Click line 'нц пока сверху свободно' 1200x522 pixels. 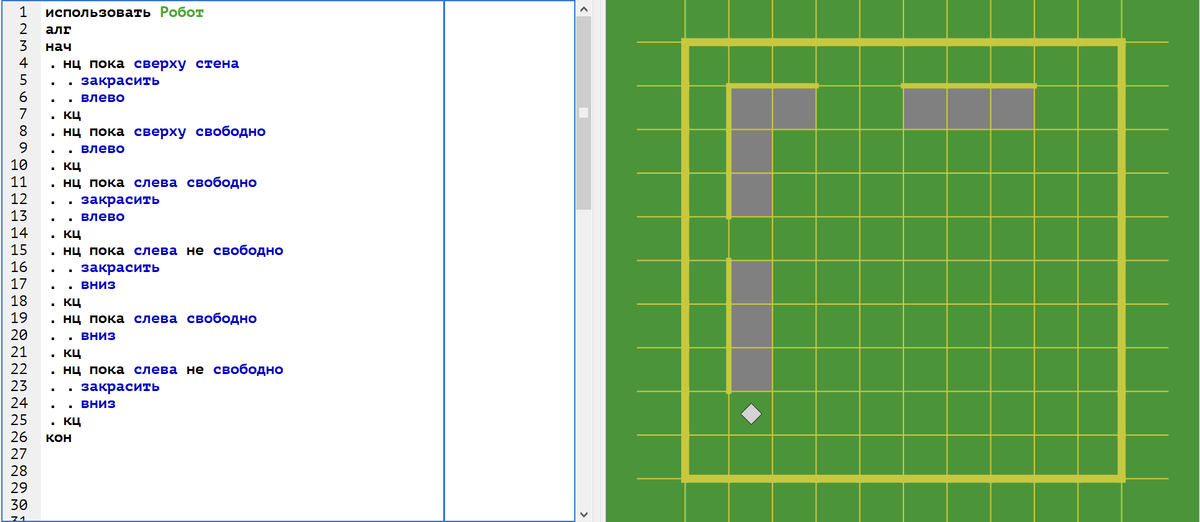[164, 131]
